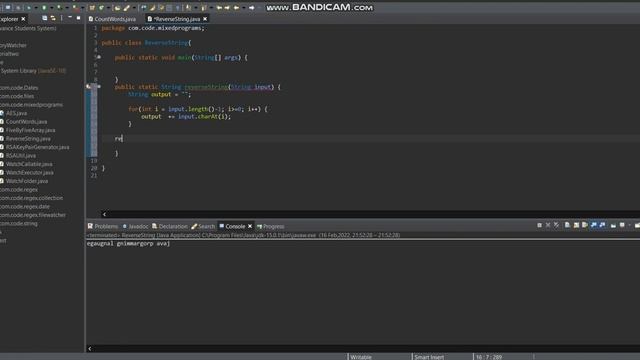
Task: Click Next Annotation toolbar icon
Action: click(x=188, y=7)
